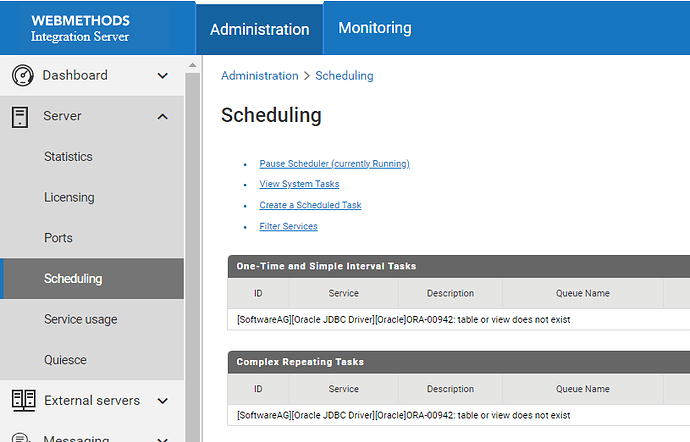Image resolution: width=690 pixels, height=442 pixels.
Task: Click Queue Name header in One-Time tasks table
Action: (583, 293)
